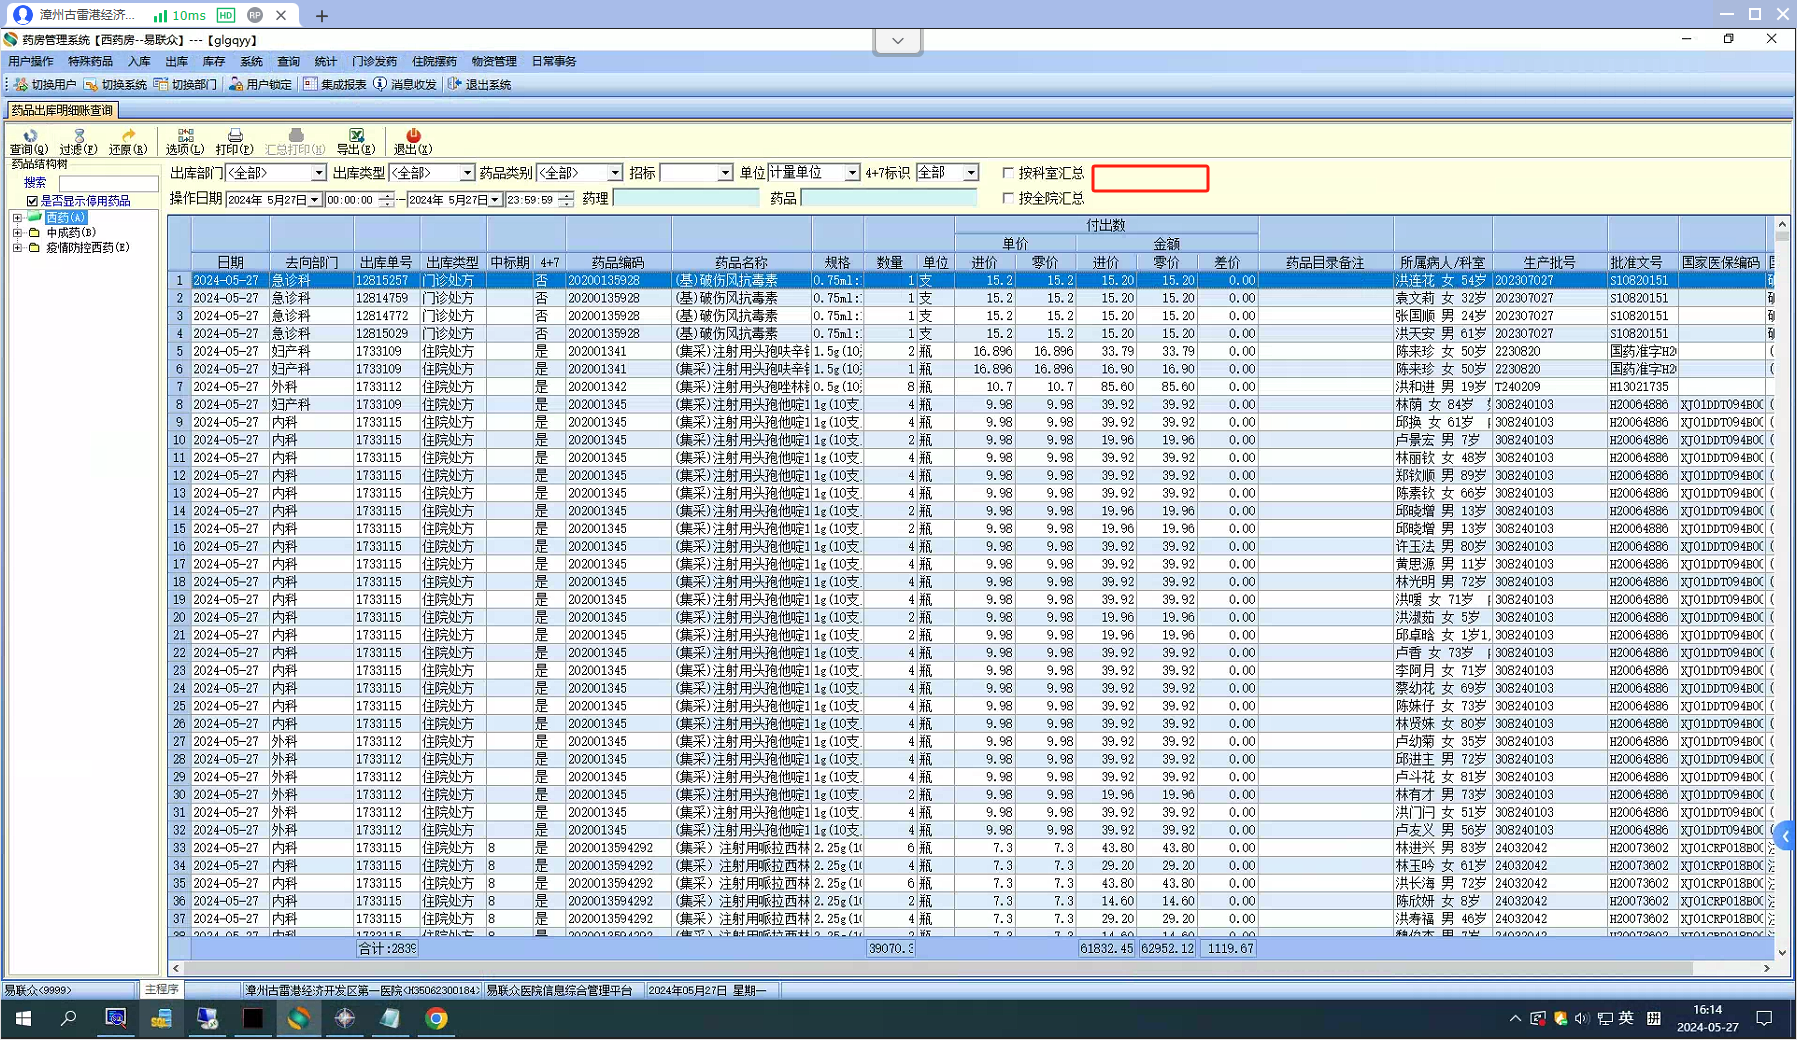Open the 库存 menu

pos(214,62)
